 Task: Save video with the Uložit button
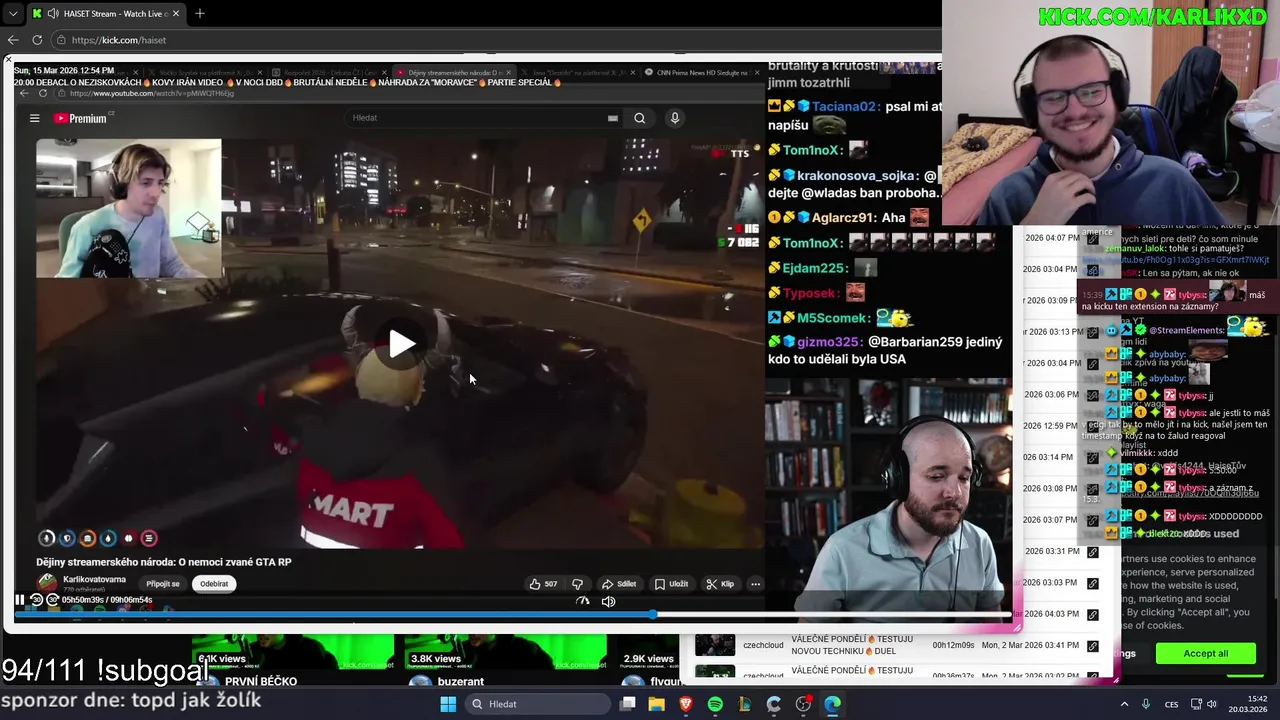tap(671, 584)
